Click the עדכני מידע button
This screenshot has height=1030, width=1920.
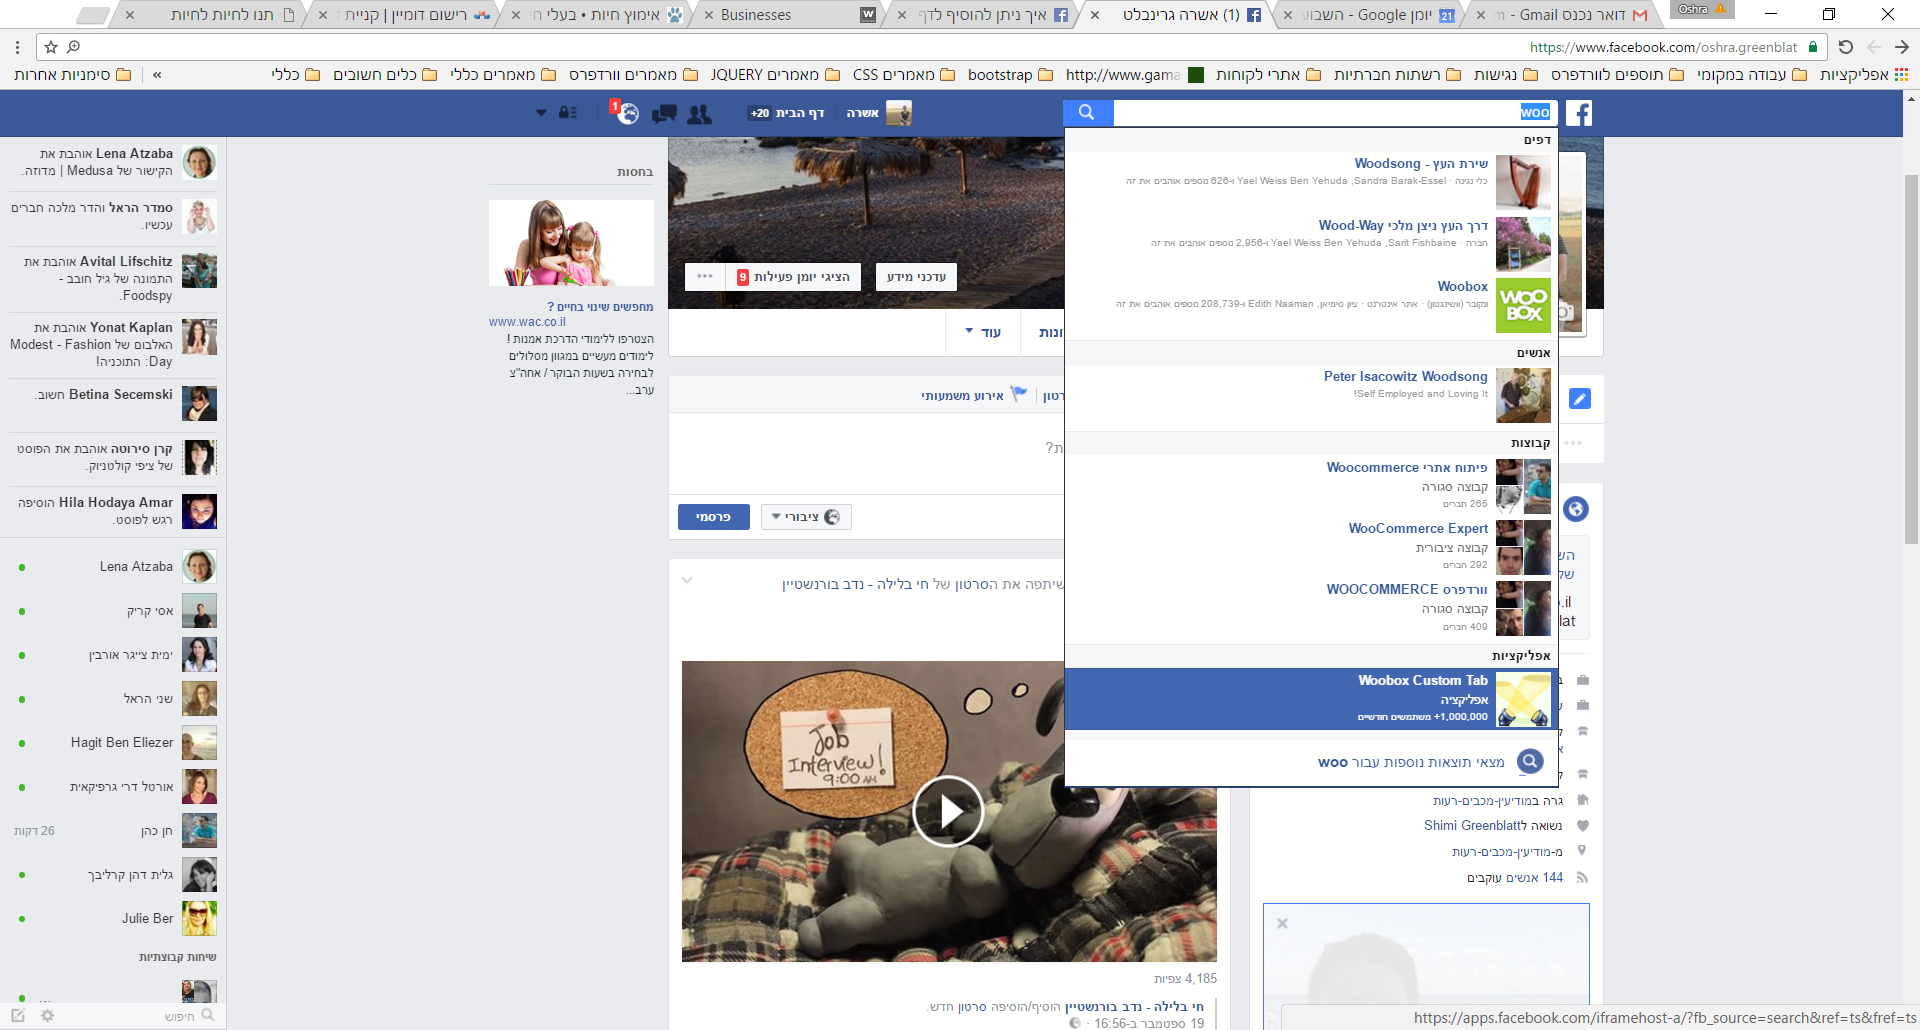click(916, 277)
